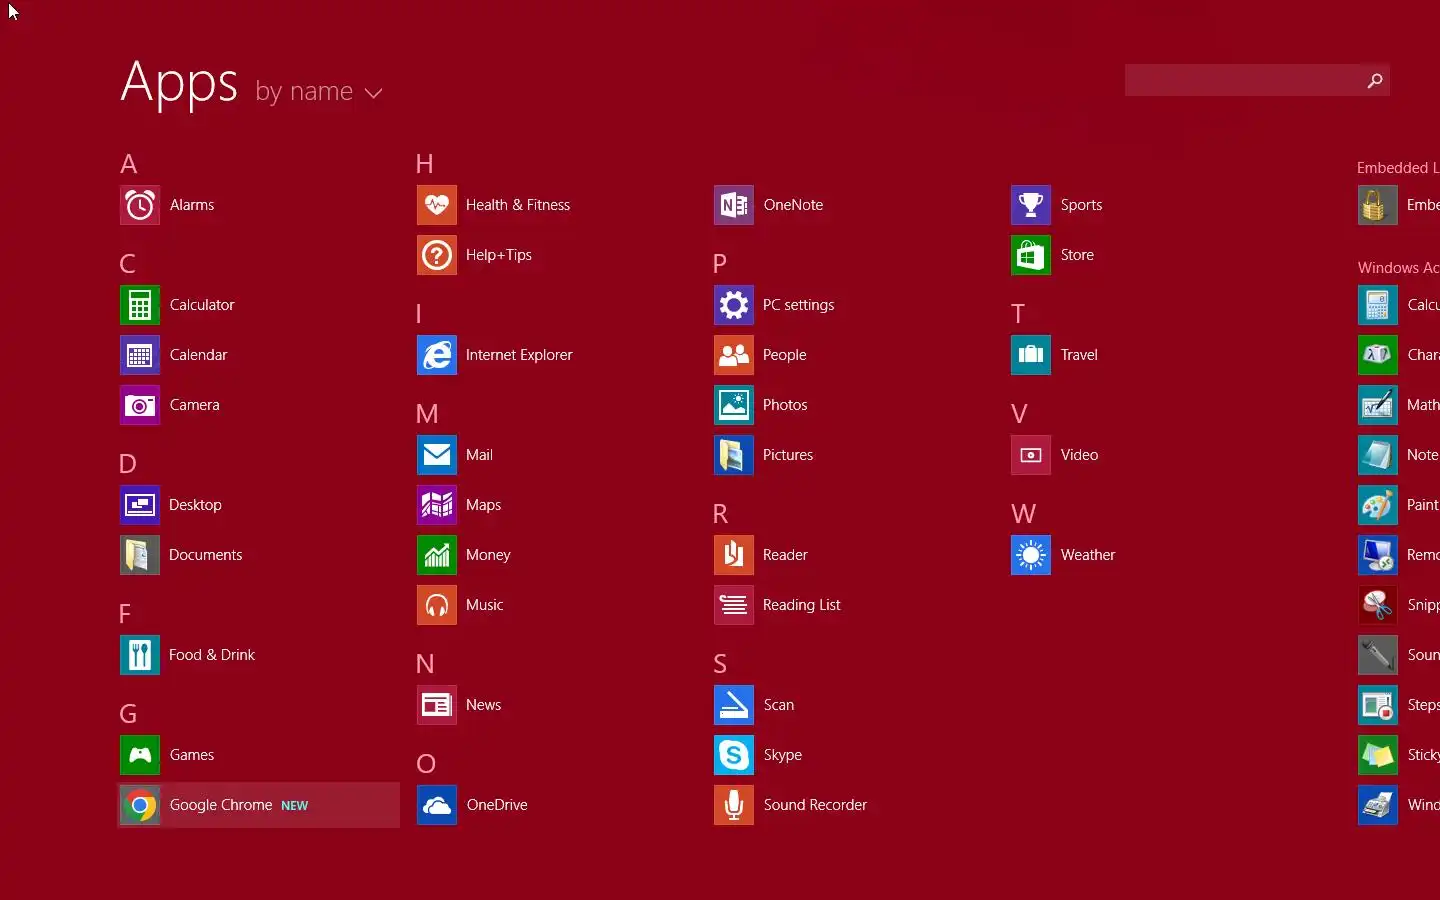The image size is (1440, 900).
Task: Open the Money app icon
Action: click(437, 555)
